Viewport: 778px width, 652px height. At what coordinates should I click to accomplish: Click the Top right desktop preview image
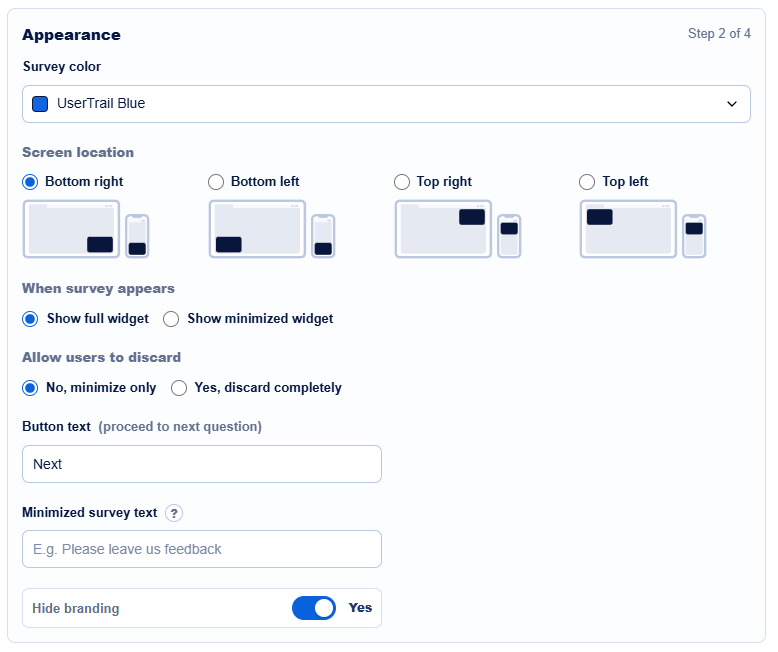tap(443, 229)
